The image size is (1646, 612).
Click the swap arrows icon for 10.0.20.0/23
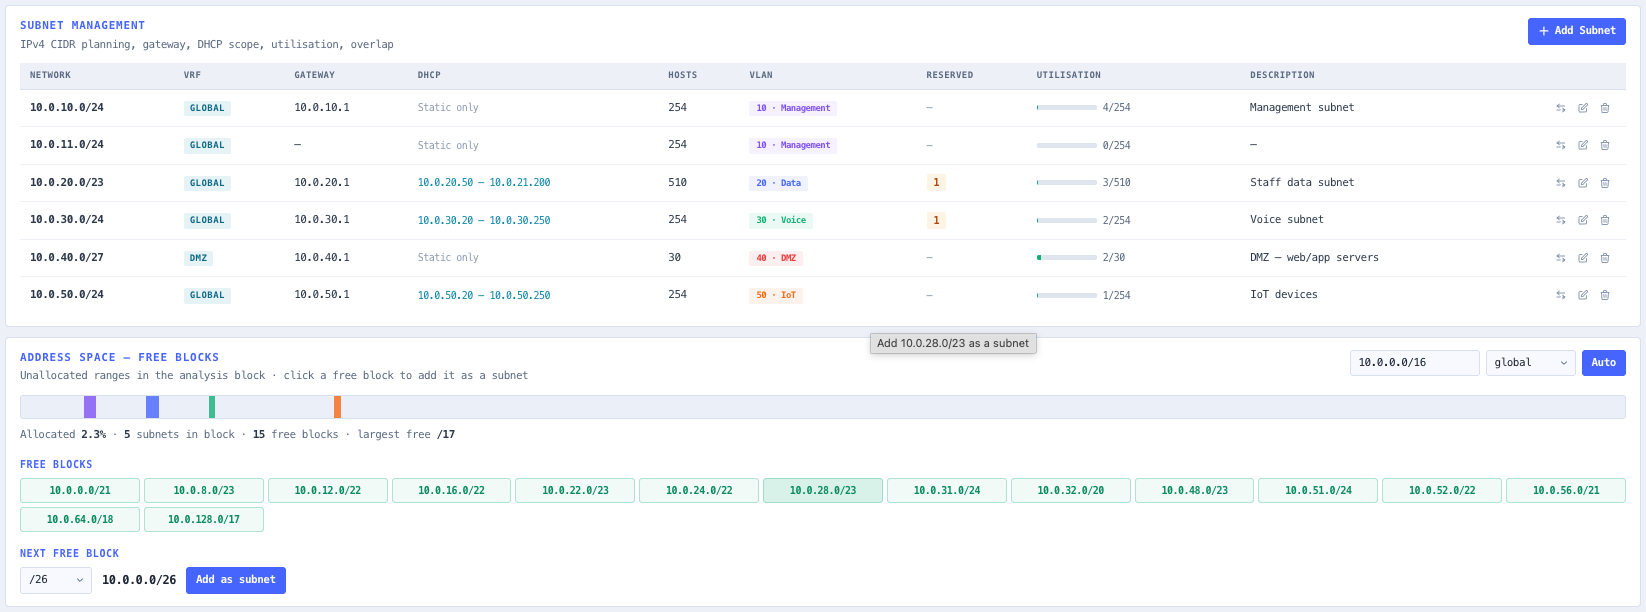(1560, 183)
